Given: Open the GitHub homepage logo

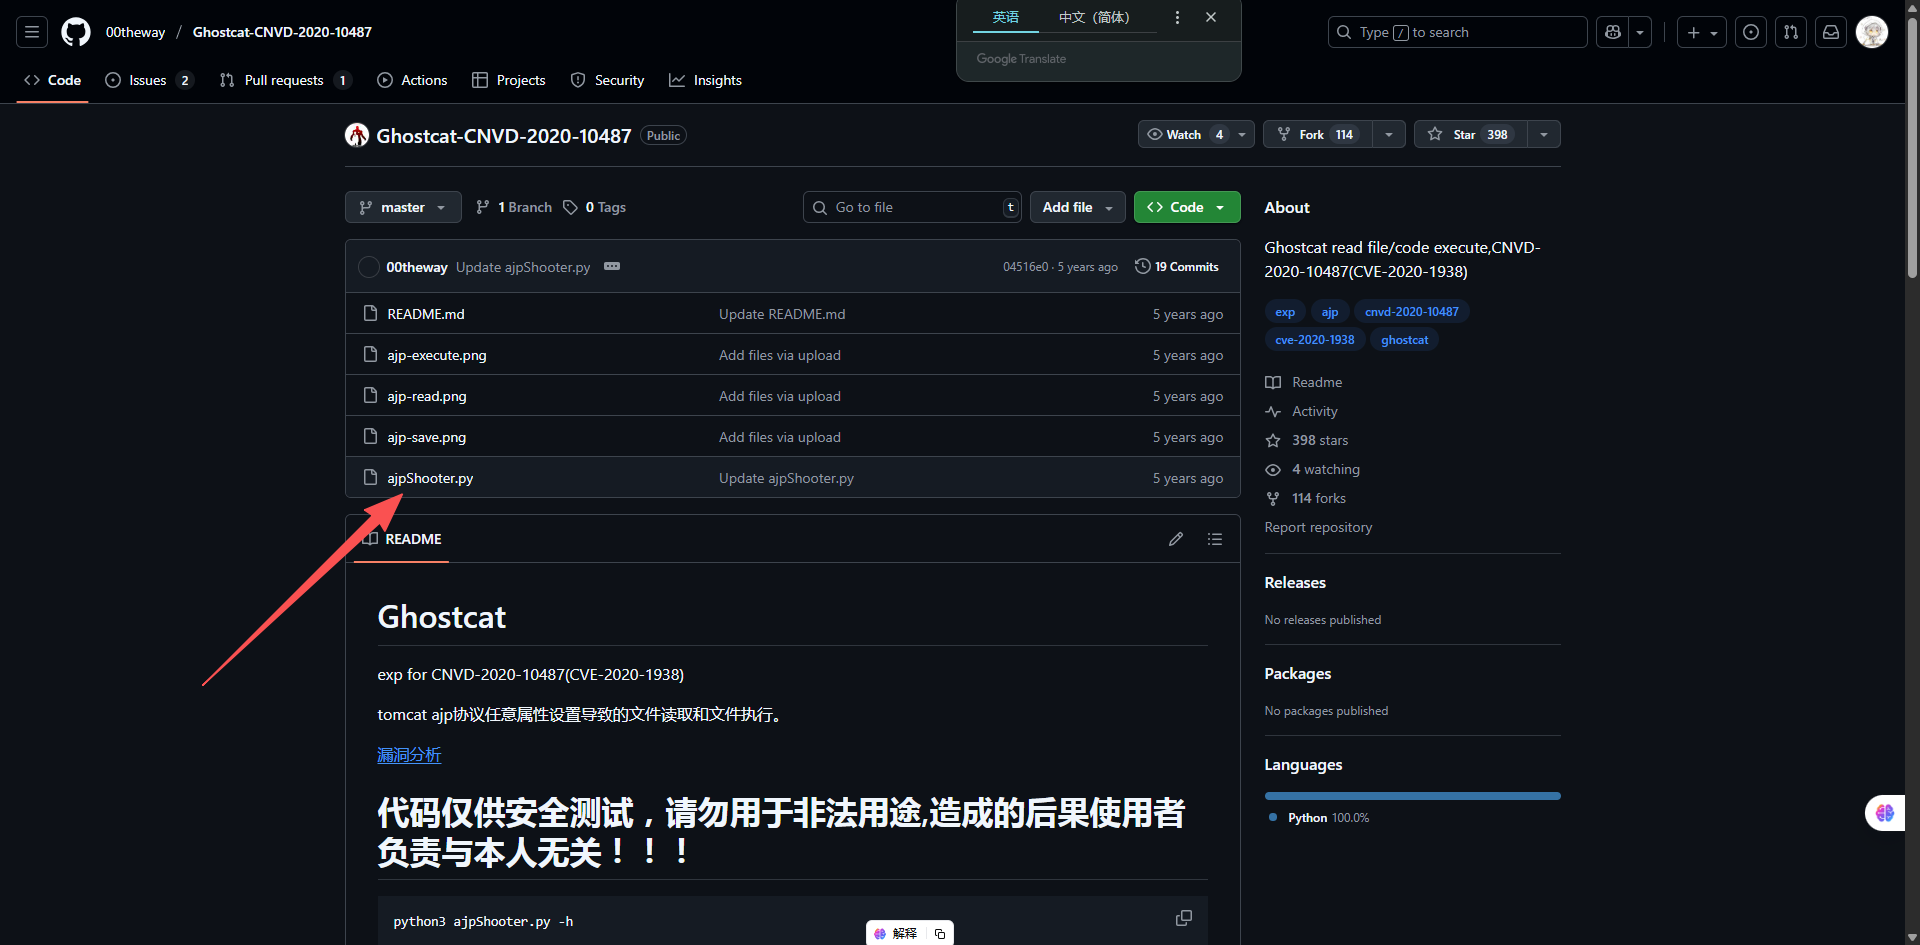Looking at the screenshot, I should point(76,32).
